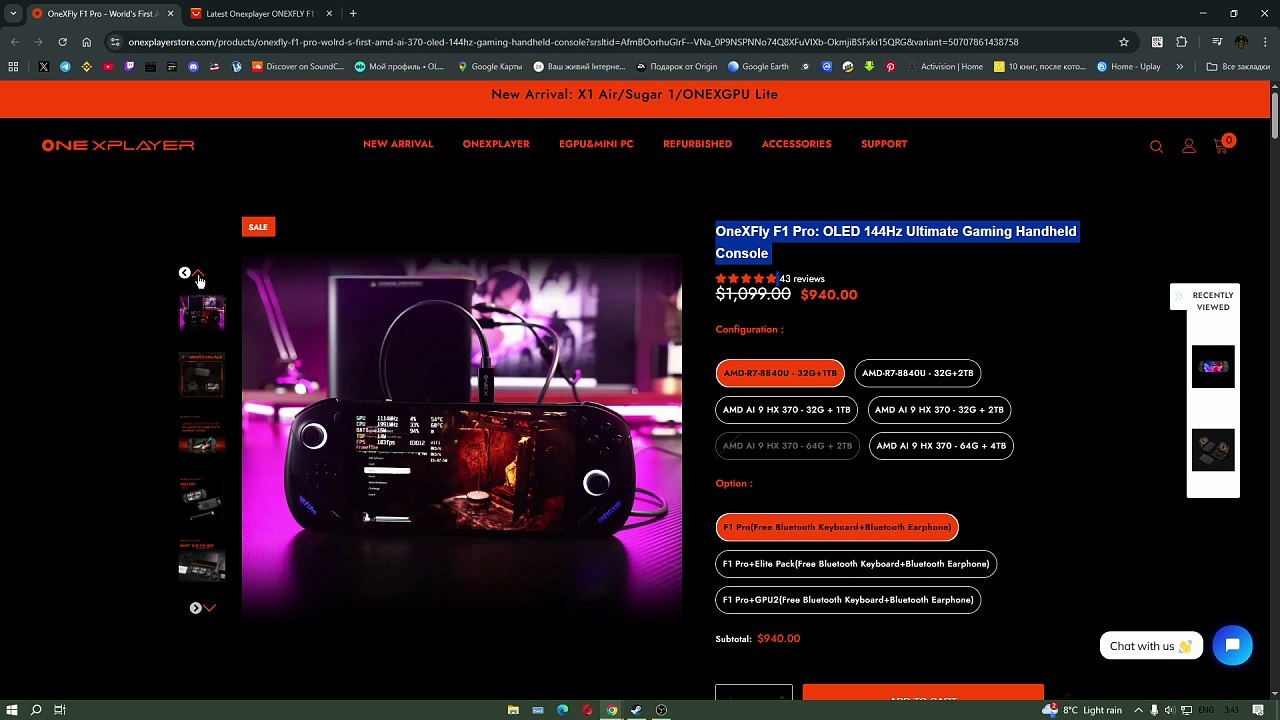Go back in Chrome history
The height and width of the screenshot is (720, 1280).
click(14, 42)
